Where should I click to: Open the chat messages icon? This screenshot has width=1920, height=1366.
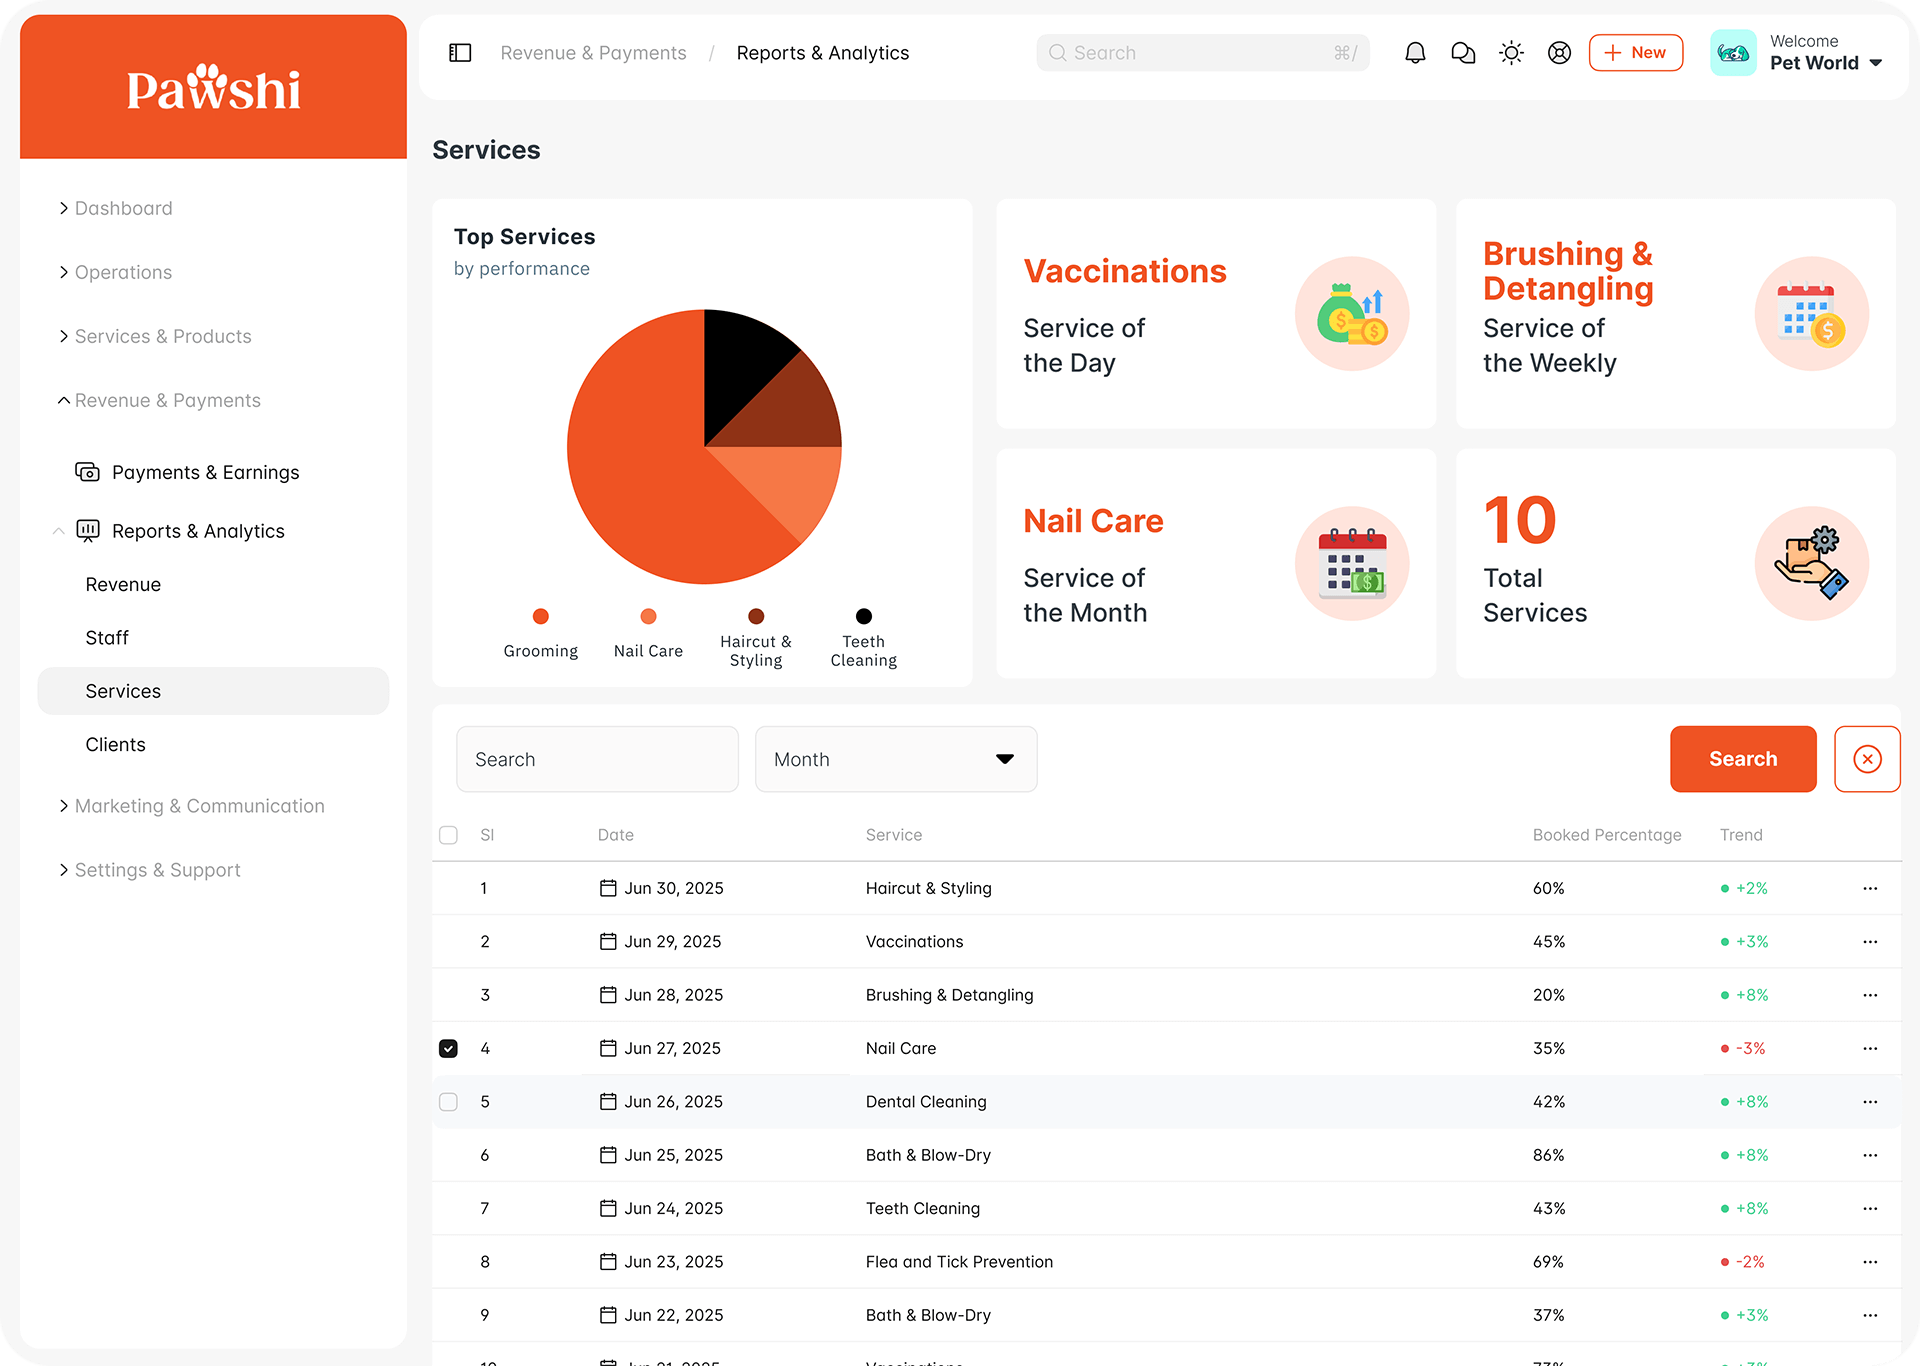[x=1463, y=53]
